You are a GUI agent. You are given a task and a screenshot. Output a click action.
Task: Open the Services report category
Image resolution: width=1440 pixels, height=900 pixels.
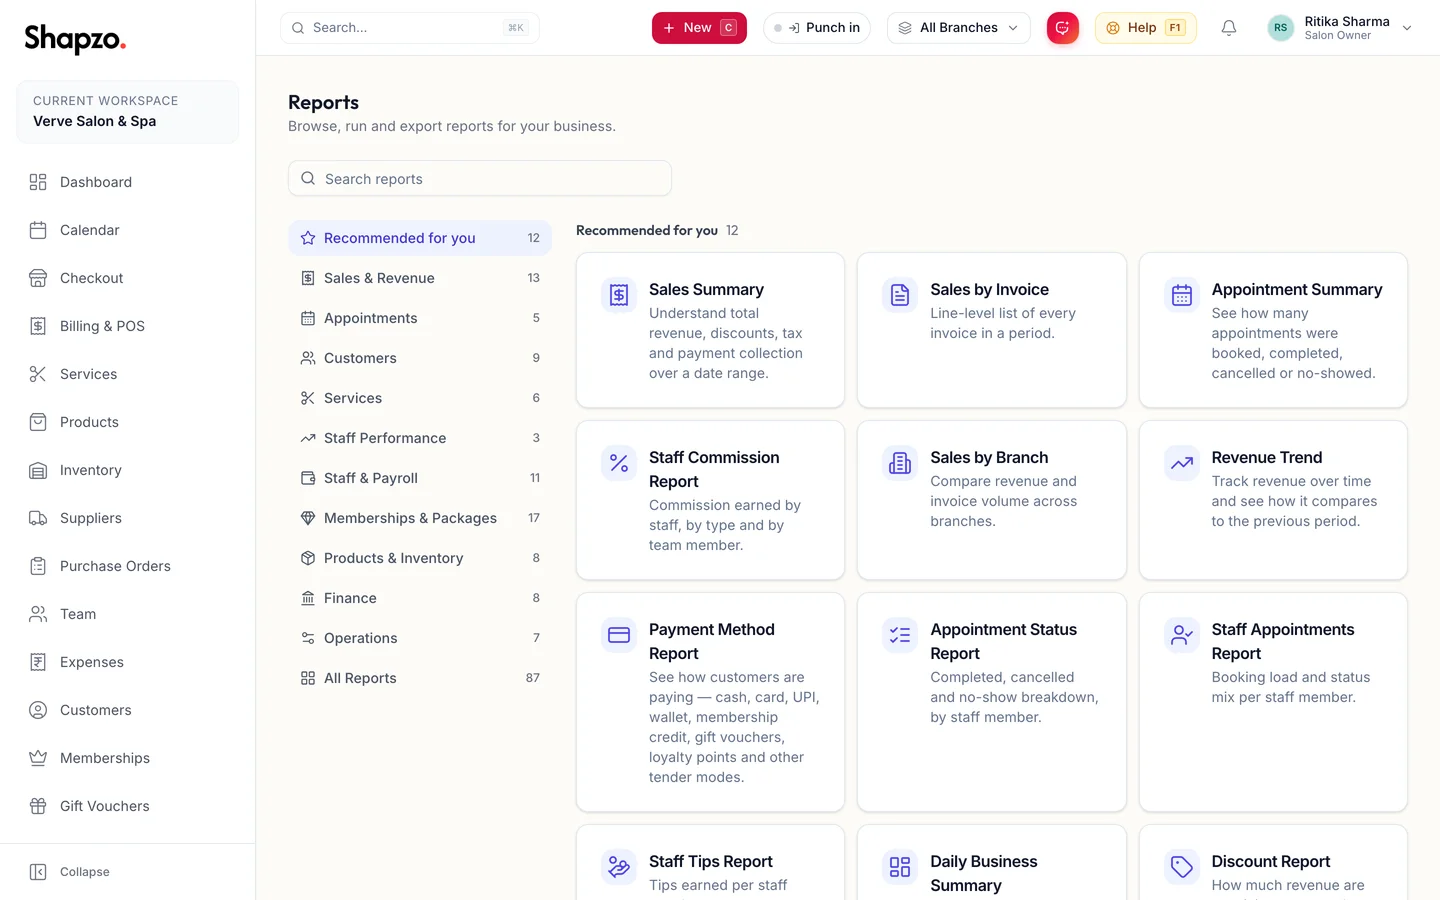420,398
